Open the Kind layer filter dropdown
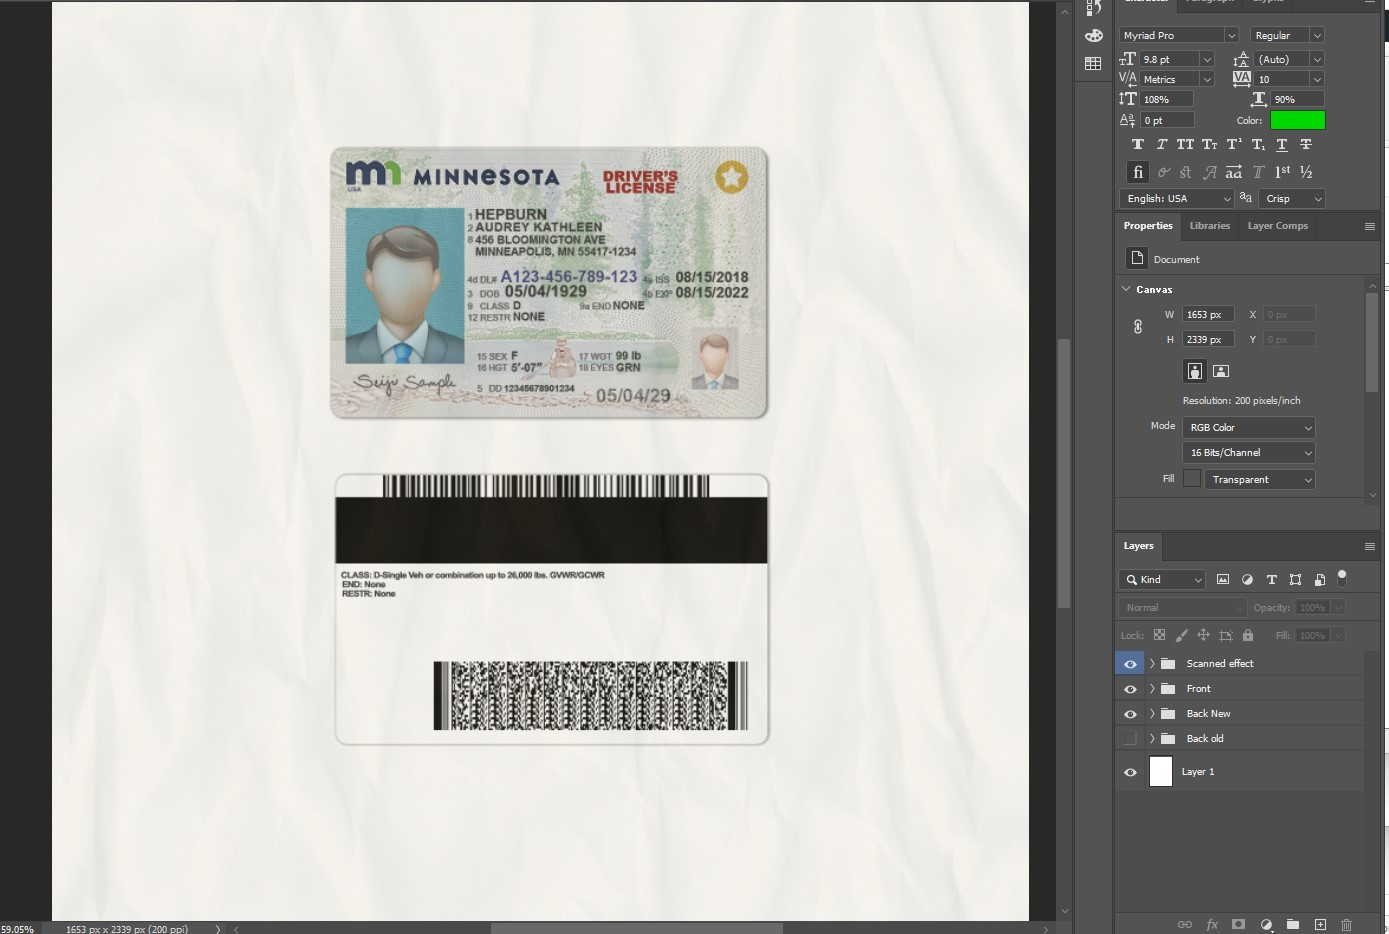 pos(1162,579)
